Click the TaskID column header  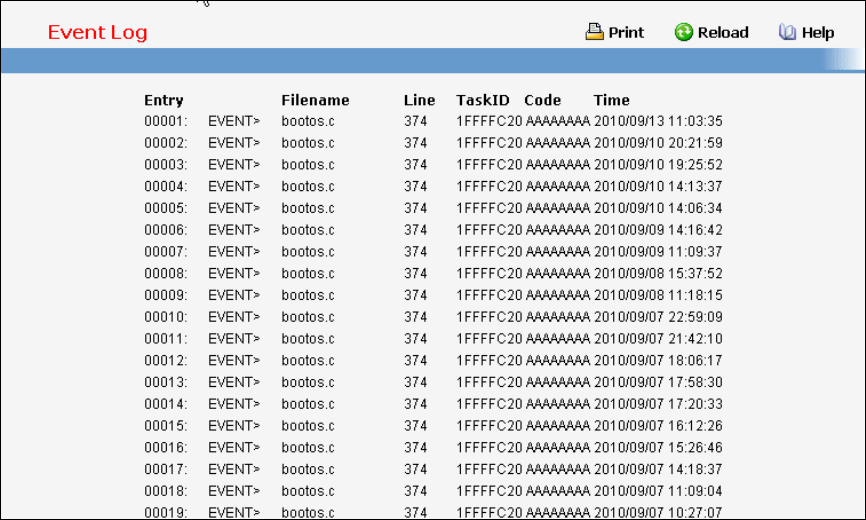[x=483, y=100]
